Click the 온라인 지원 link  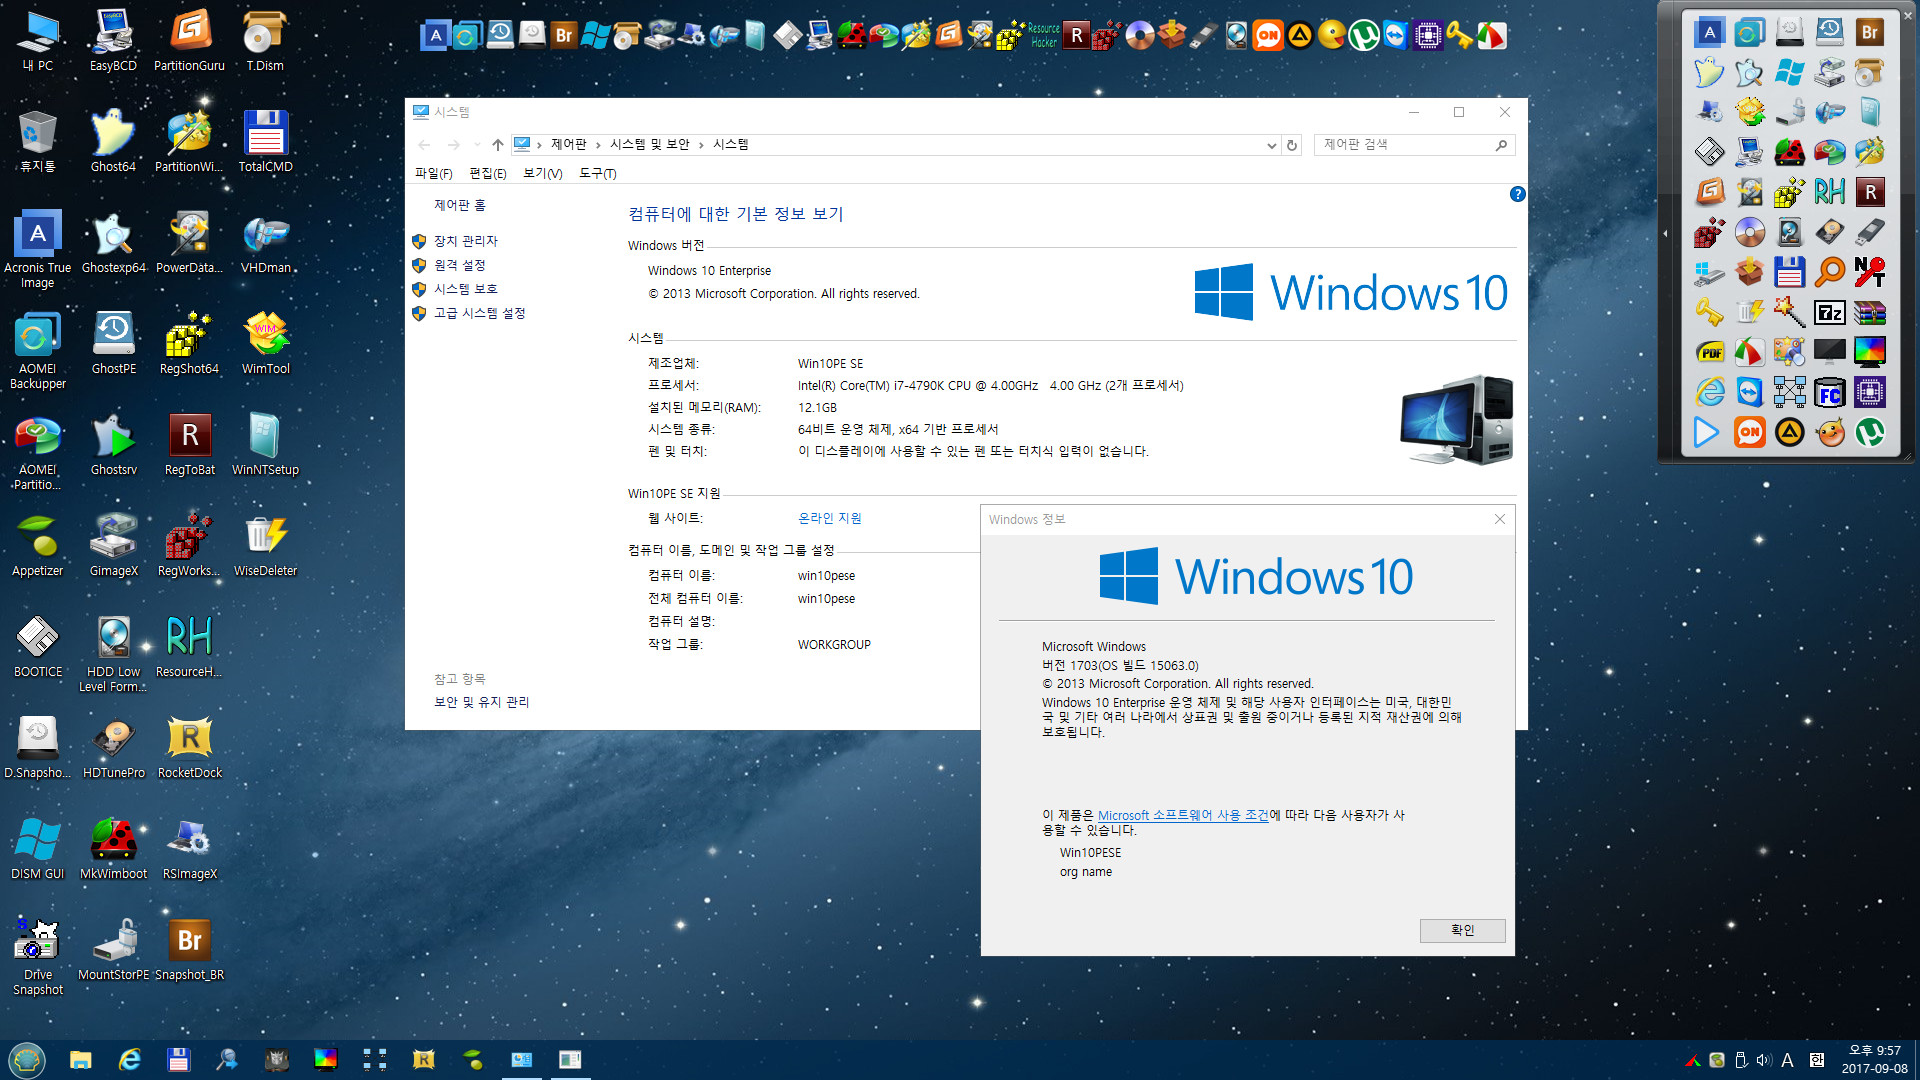pyautogui.click(x=829, y=518)
